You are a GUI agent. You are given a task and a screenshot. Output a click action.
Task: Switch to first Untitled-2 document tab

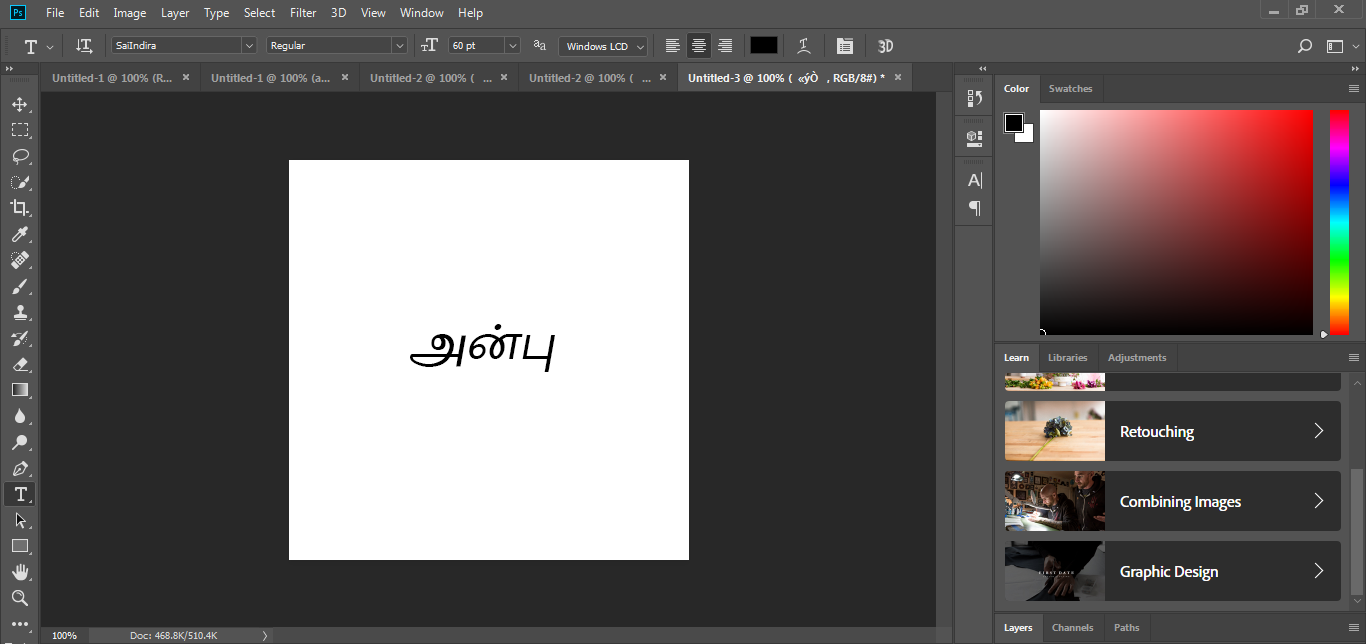point(430,77)
